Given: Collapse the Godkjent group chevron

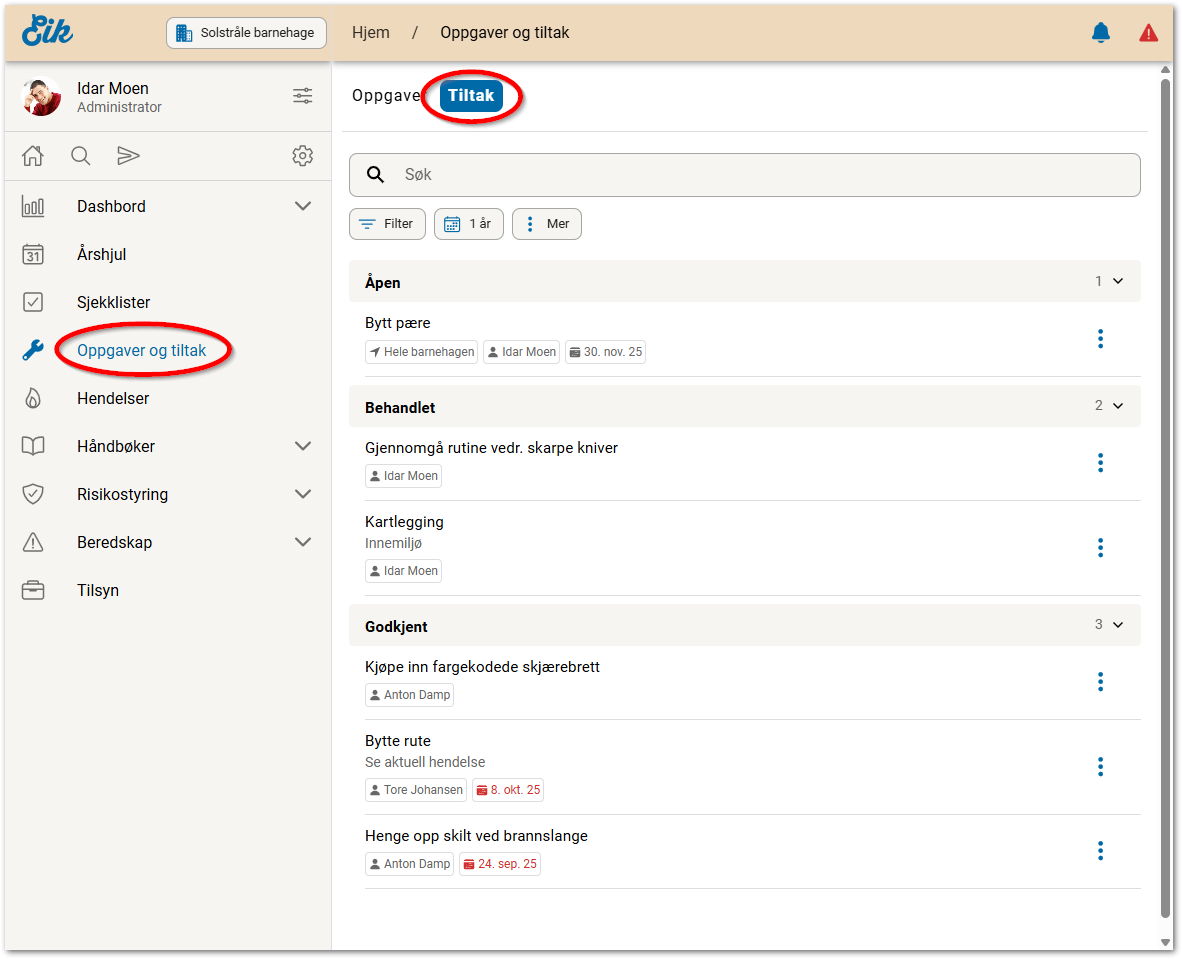Looking at the screenshot, I should 1118,625.
